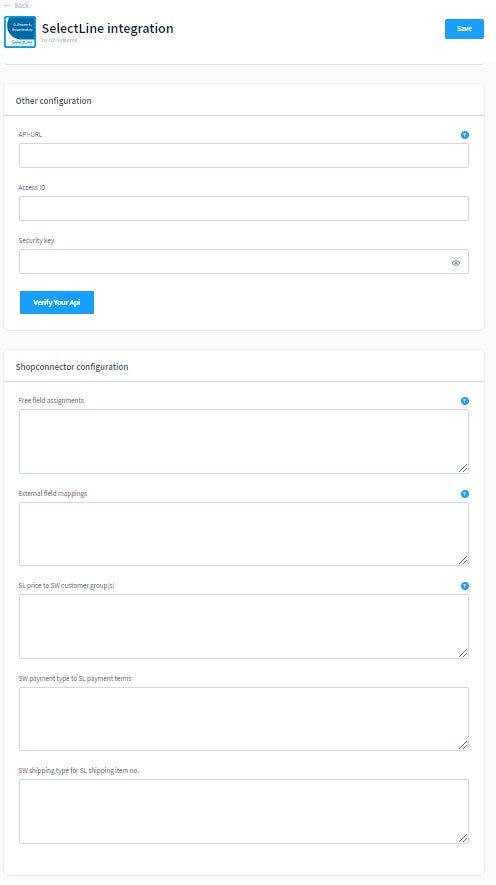Click into SW shipping type textarea
Screen dimensions: 496x885
244,812
